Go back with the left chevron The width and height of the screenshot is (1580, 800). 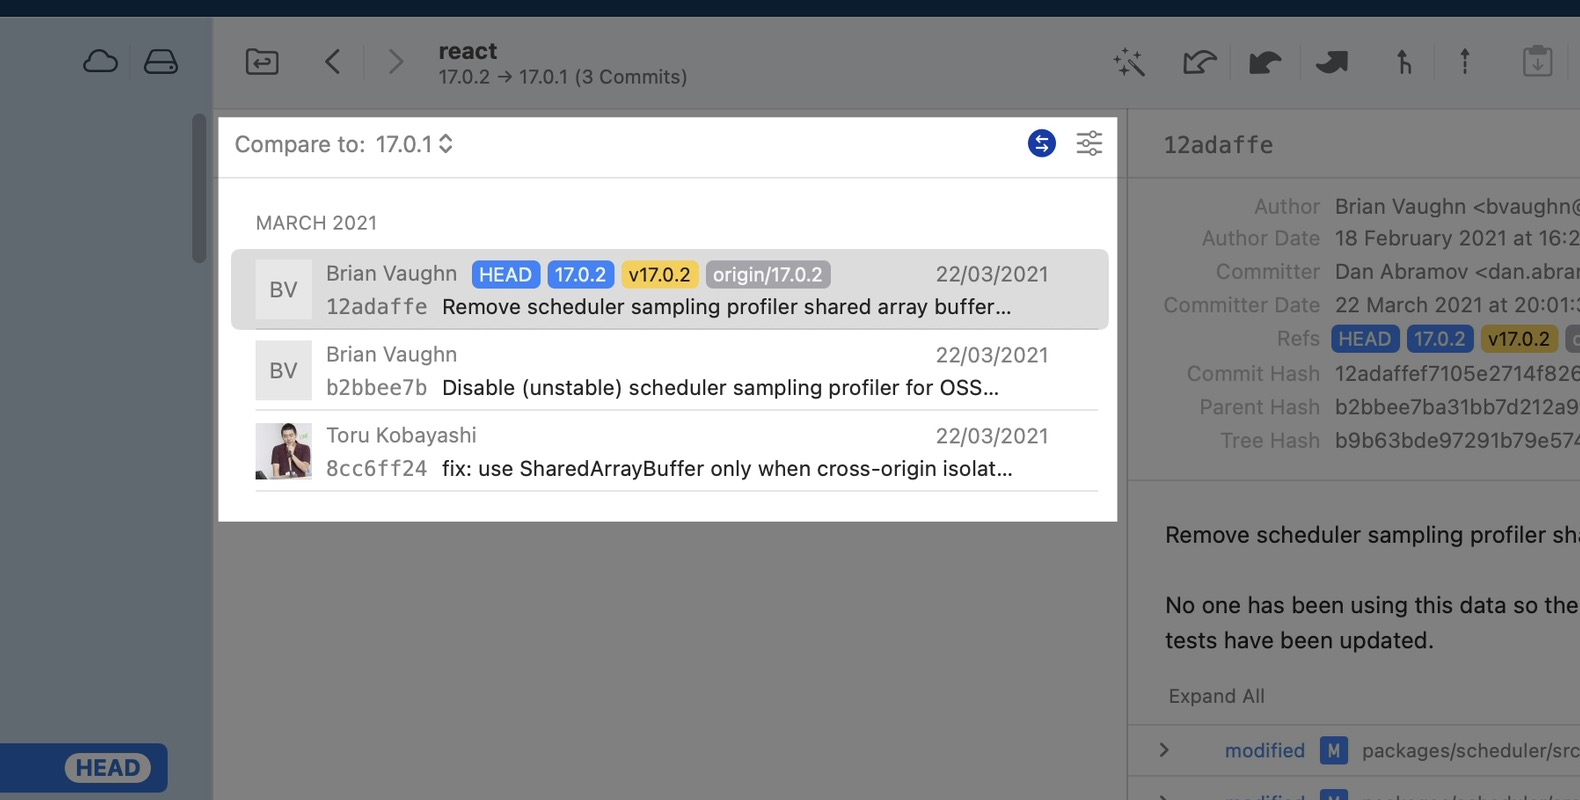[333, 62]
